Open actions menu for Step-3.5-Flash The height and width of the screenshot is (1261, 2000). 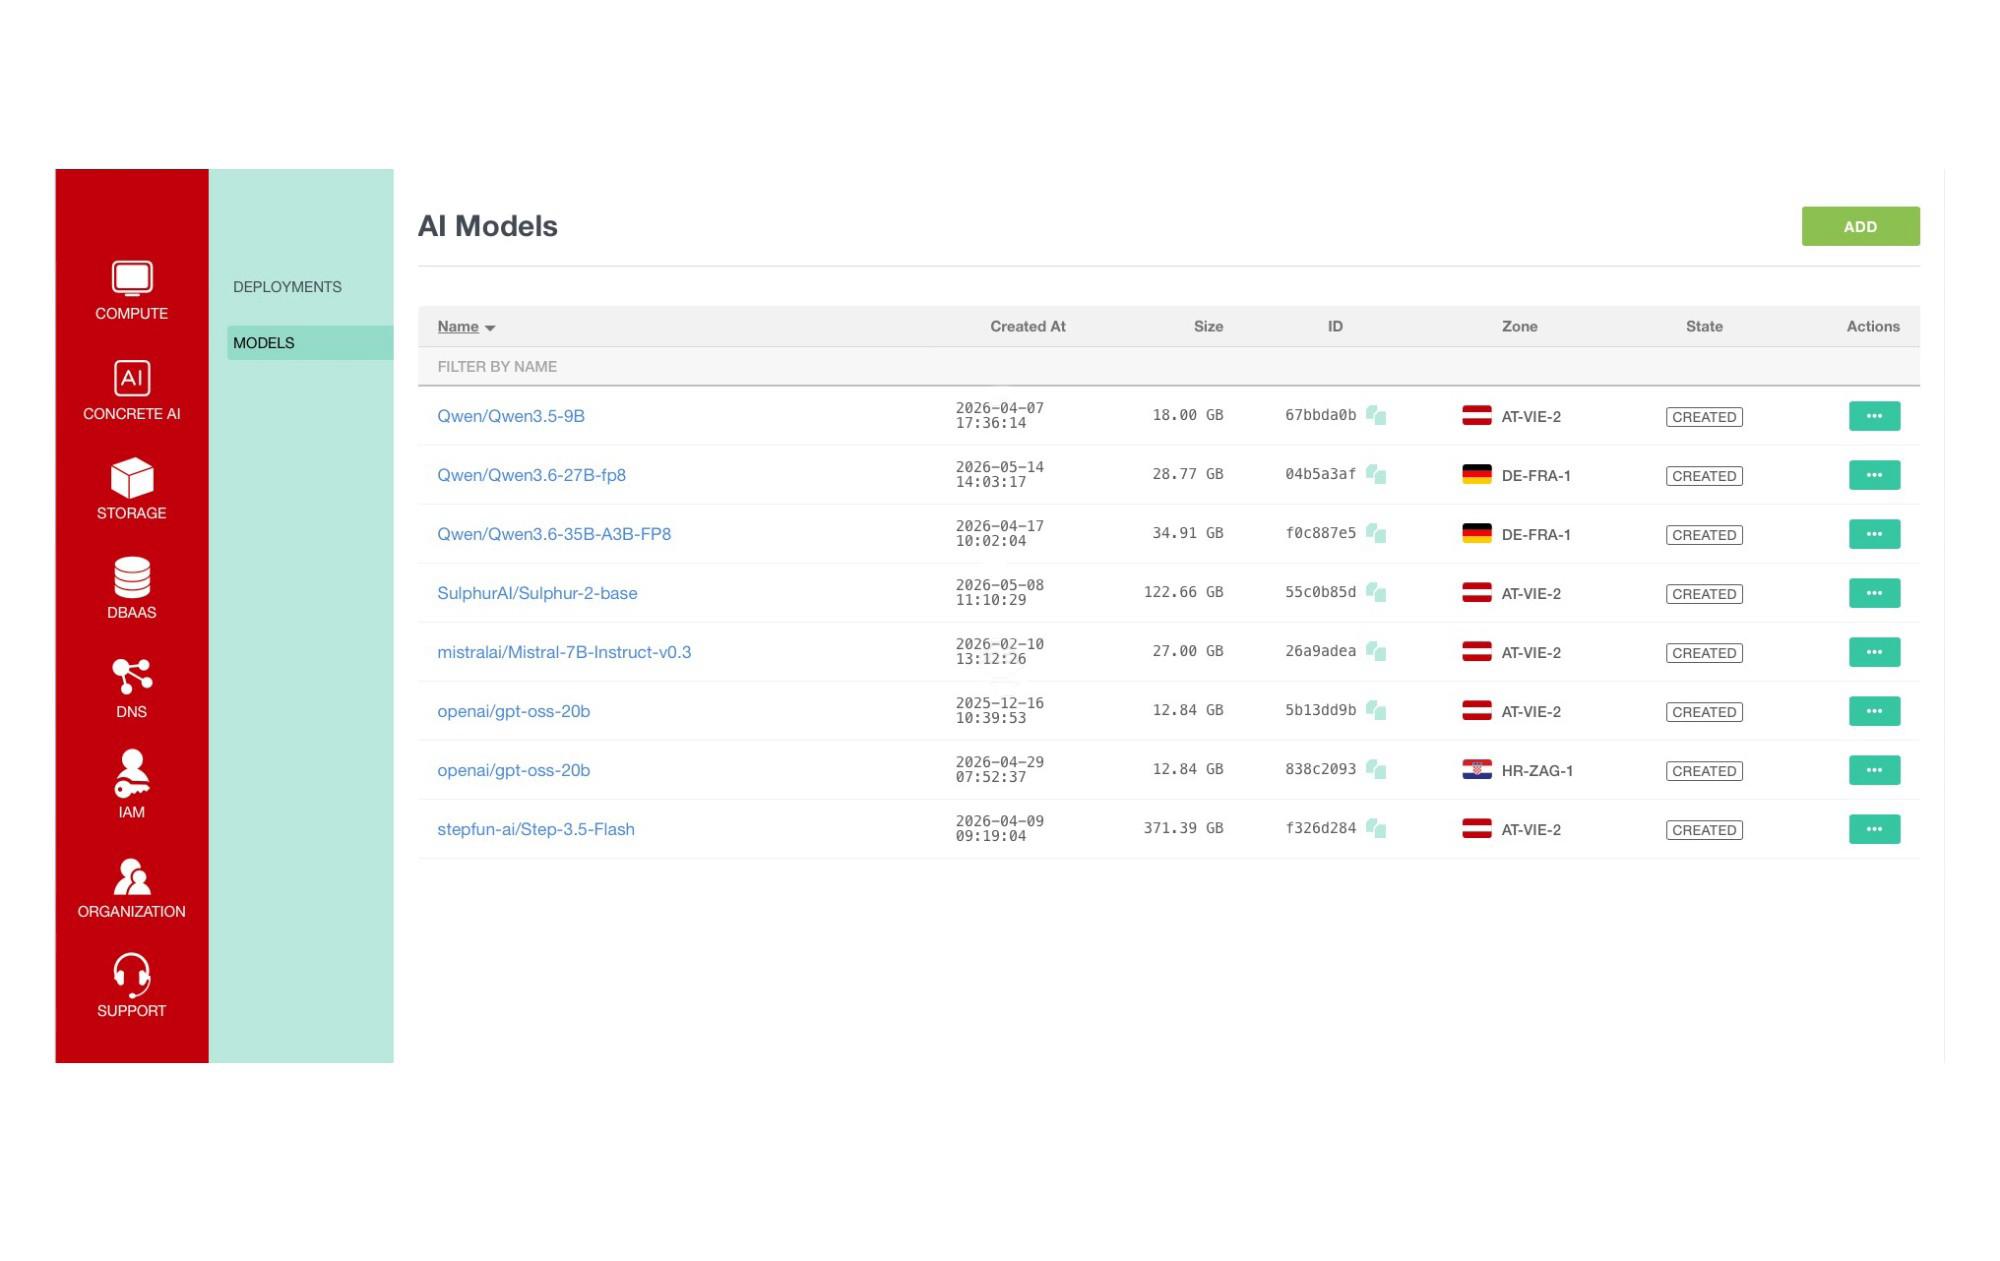pos(1874,829)
